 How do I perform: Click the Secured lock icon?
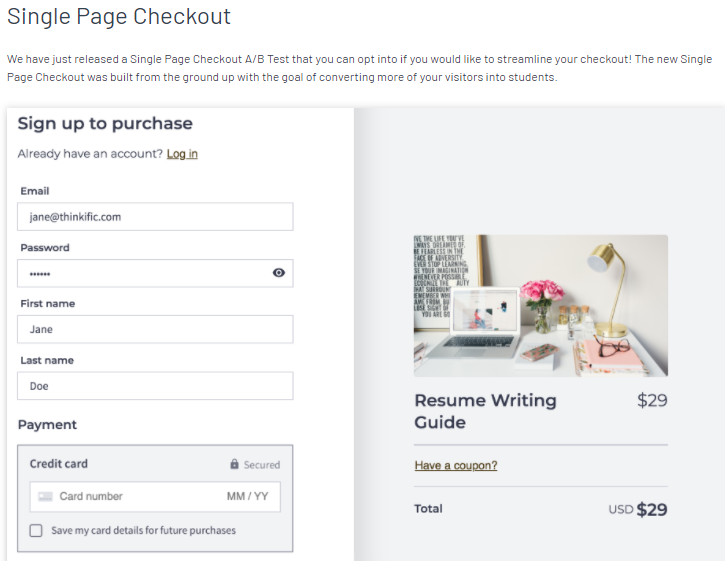click(234, 464)
